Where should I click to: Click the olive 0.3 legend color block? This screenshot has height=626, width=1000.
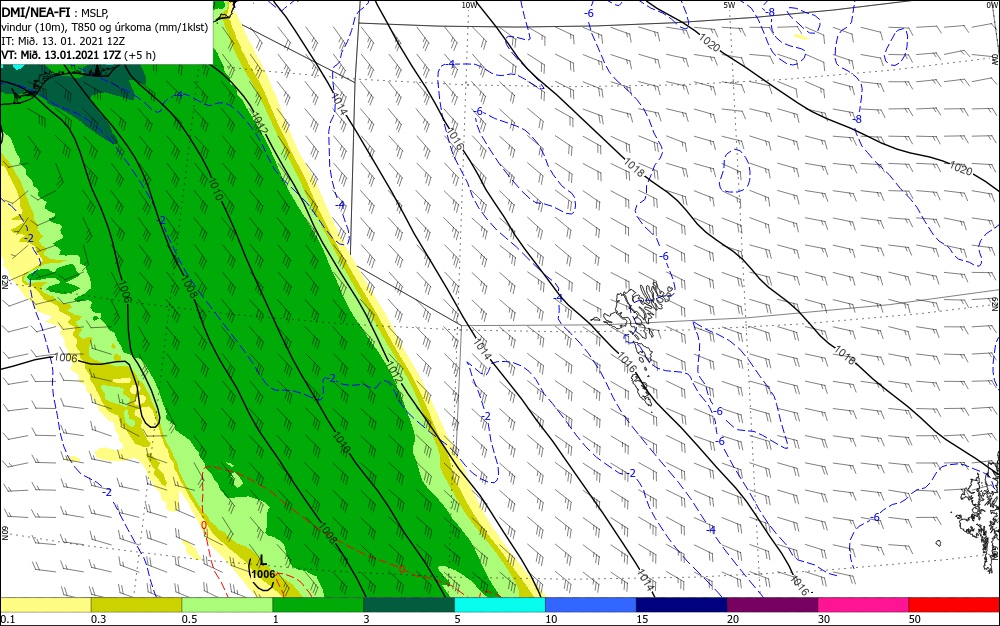click(136, 605)
